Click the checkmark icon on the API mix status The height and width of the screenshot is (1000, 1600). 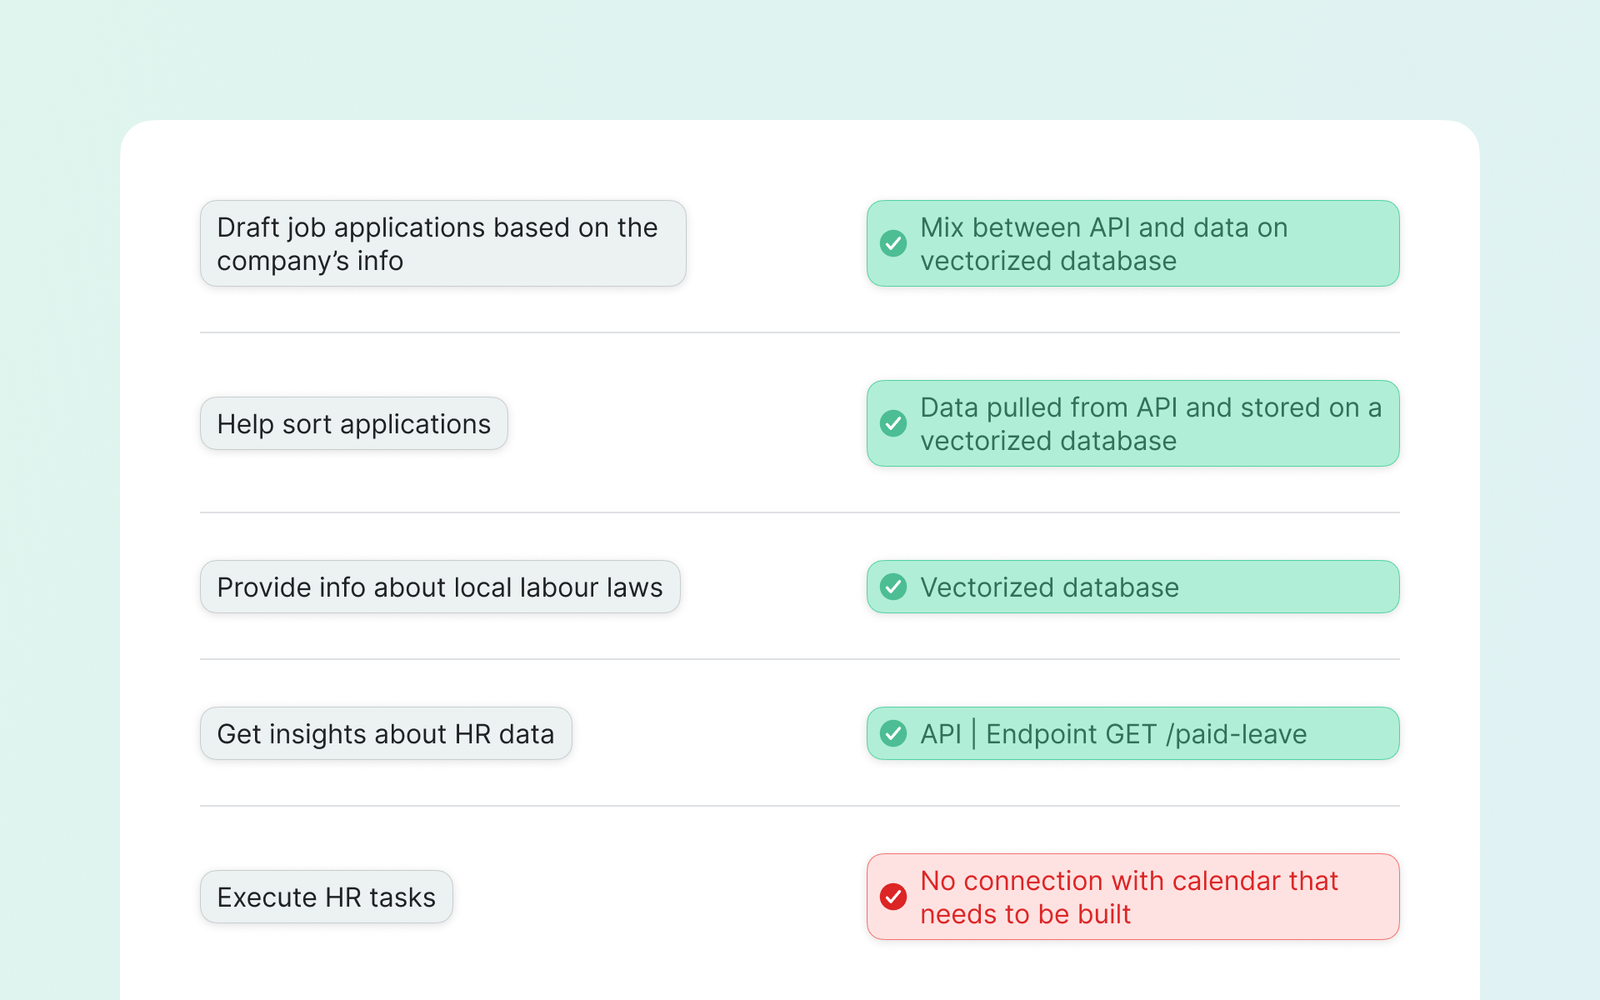893,243
